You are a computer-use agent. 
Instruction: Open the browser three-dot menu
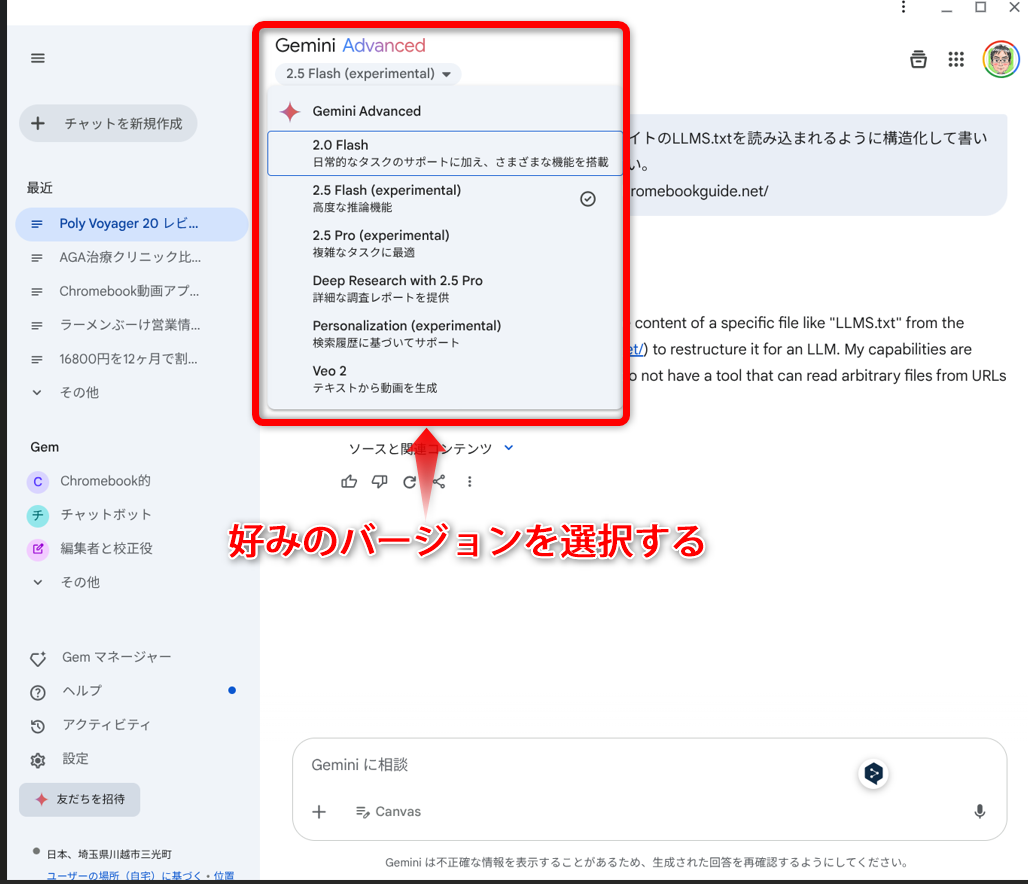(x=903, y=7)
